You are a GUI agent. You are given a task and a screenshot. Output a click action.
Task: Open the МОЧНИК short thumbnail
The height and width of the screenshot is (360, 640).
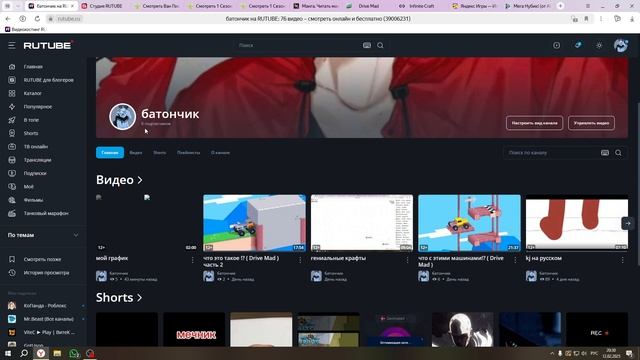coord(194,330)
